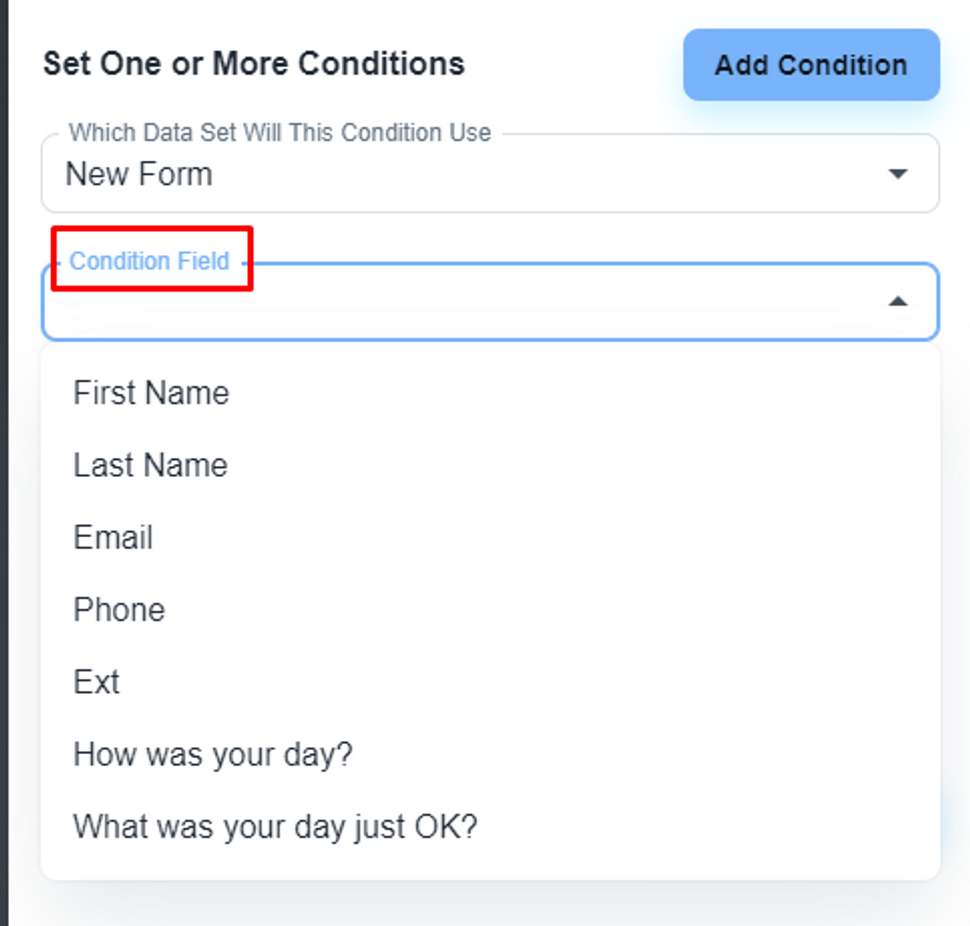
Task: Click "Which Data Set Will This Condition Use" label
Action: (280, 133)
